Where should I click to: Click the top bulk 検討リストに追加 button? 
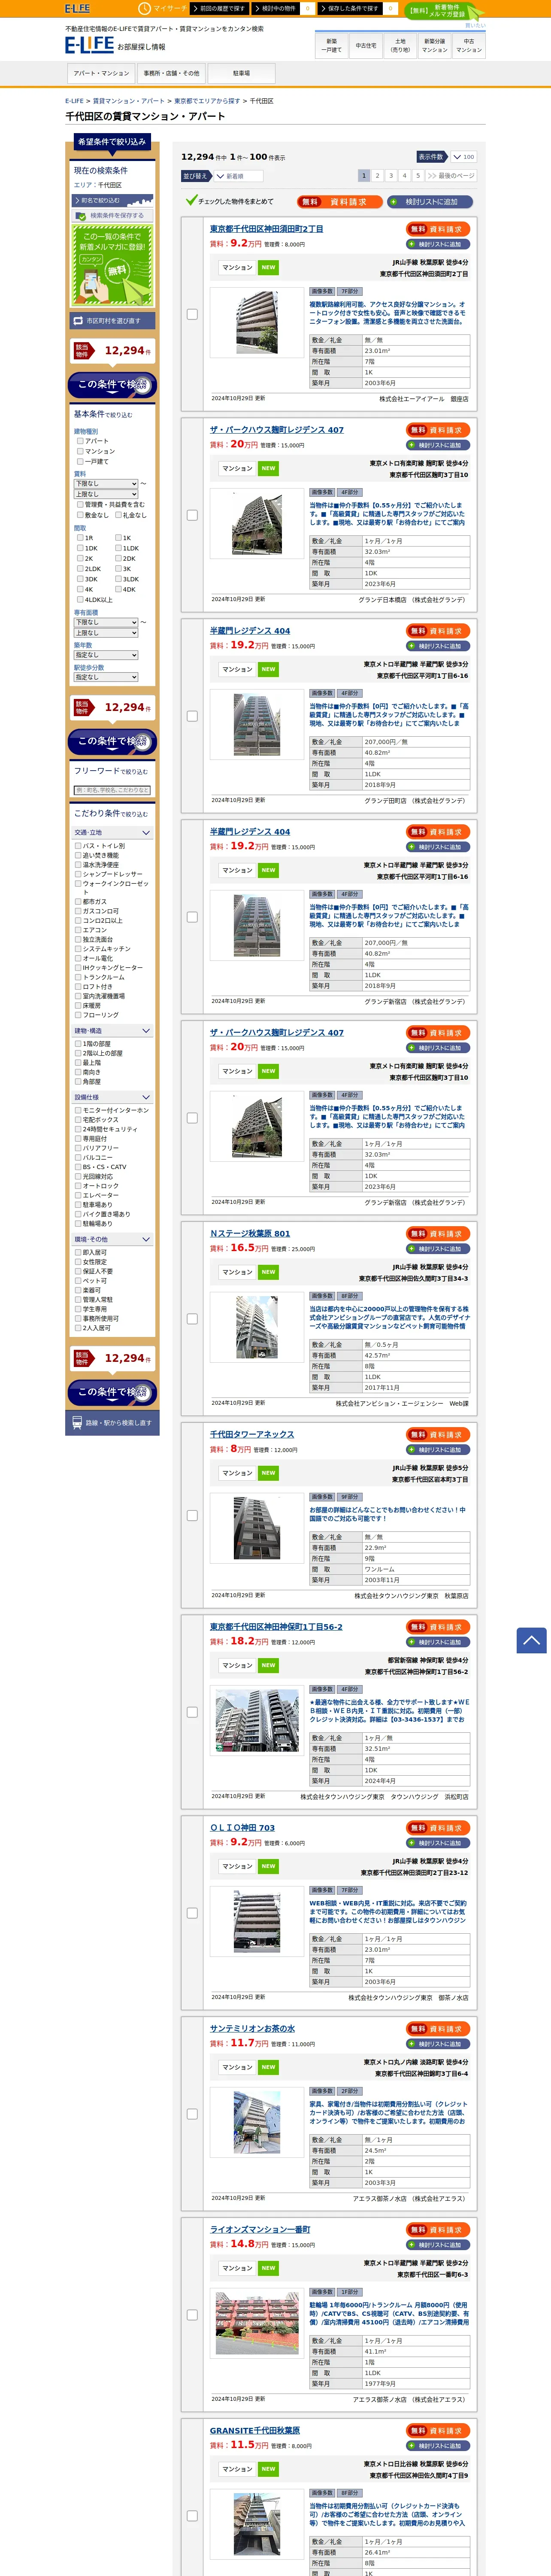point(431,201)
